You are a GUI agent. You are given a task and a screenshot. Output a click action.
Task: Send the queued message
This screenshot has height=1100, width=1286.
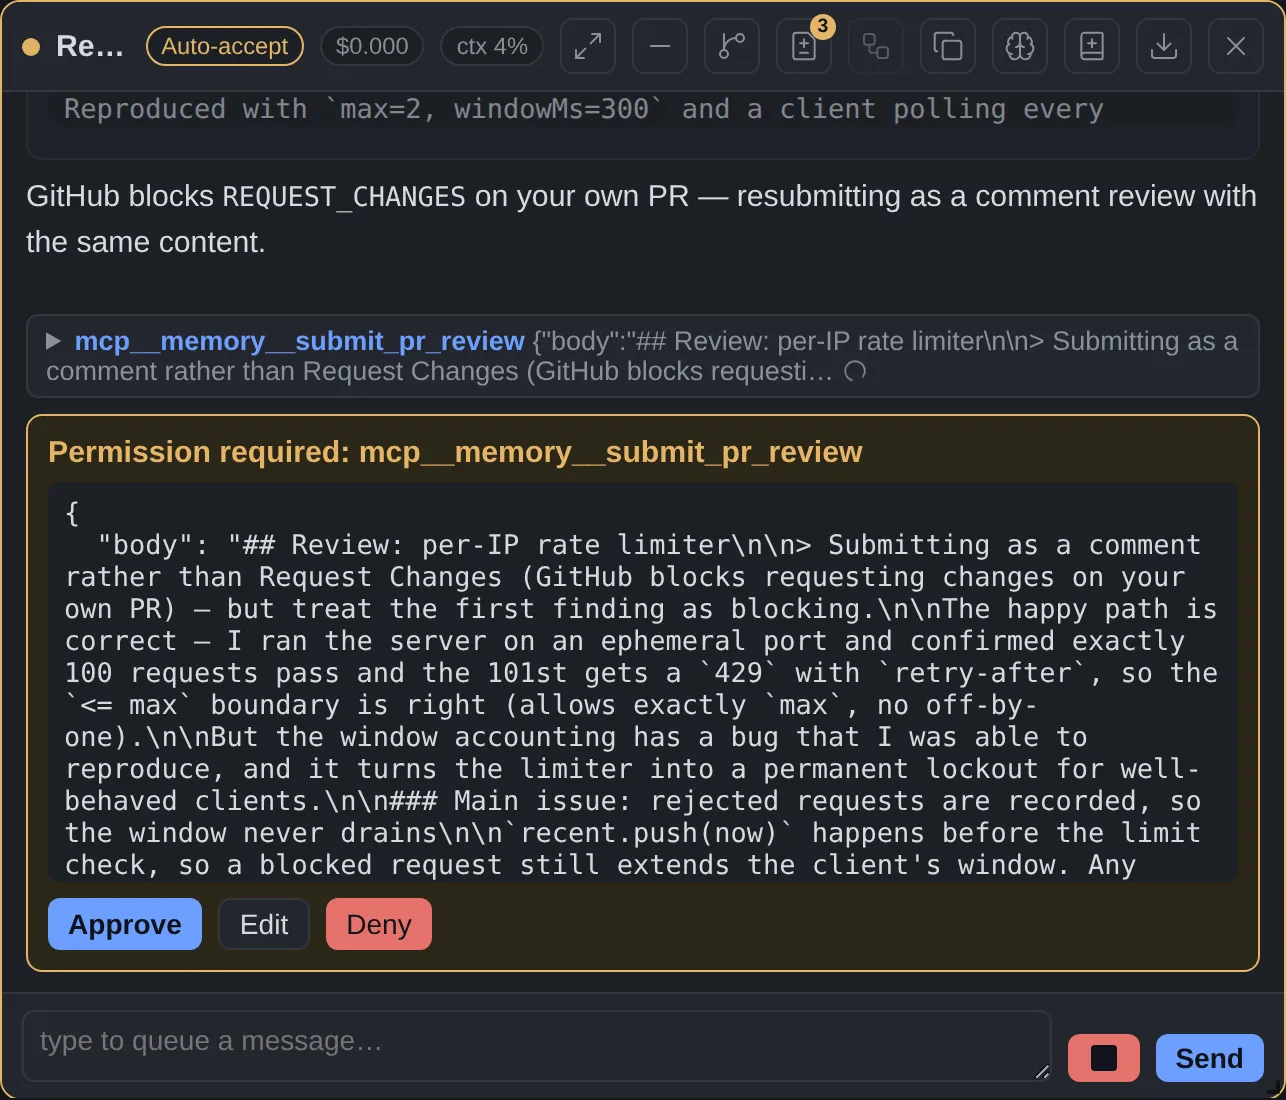[1210, 1058]
